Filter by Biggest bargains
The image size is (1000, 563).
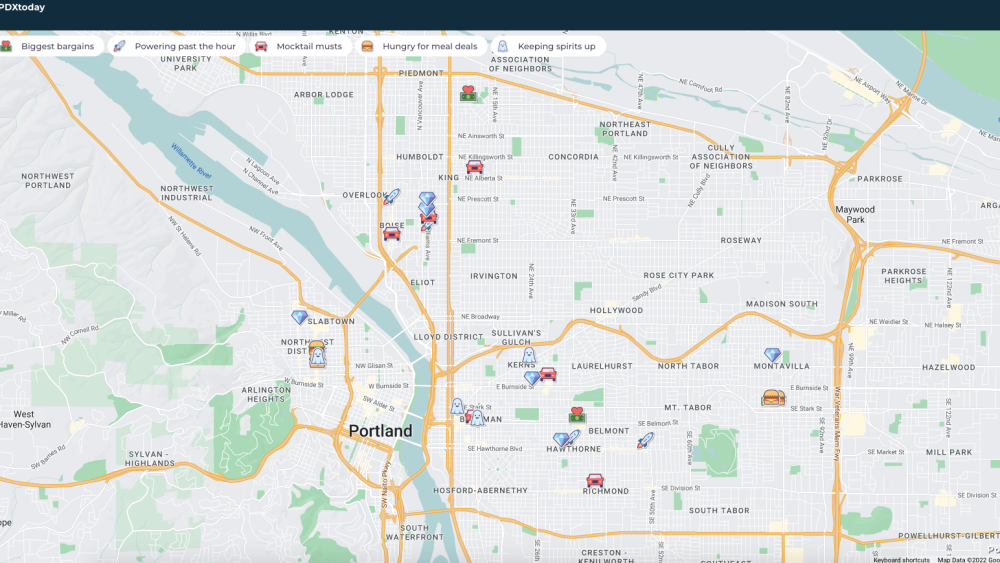tap(51, 46)
